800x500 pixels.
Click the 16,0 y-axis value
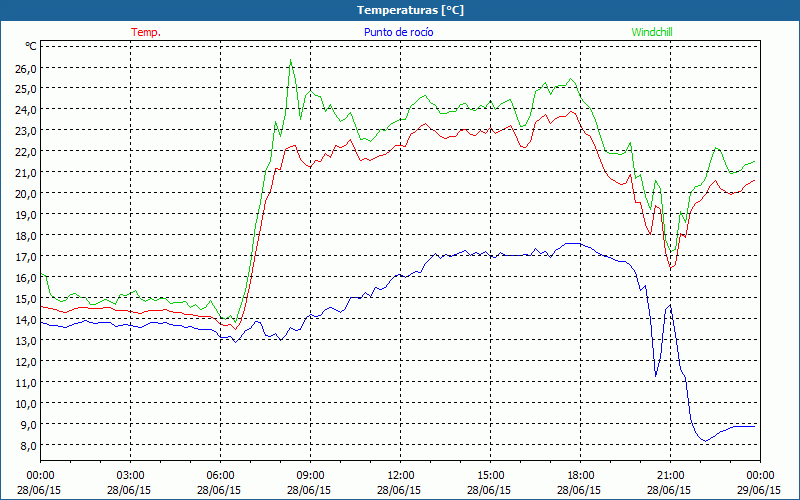(x=26, y=278)
